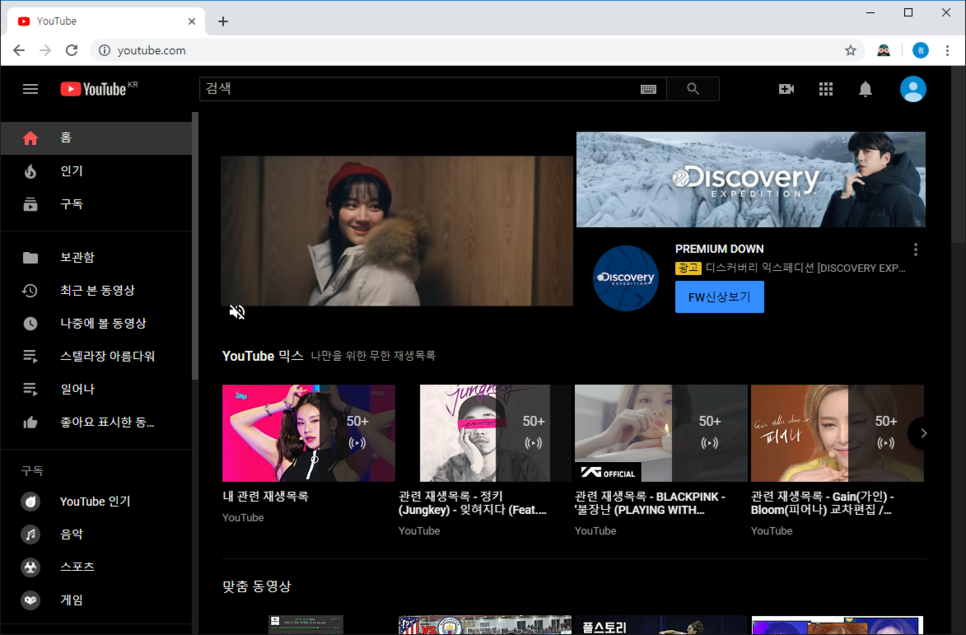Image resolution: width=966 pixels, height=635 pixels.
Task: Click the 정키 (Jungkey) mix title
Action: point(473,503)
